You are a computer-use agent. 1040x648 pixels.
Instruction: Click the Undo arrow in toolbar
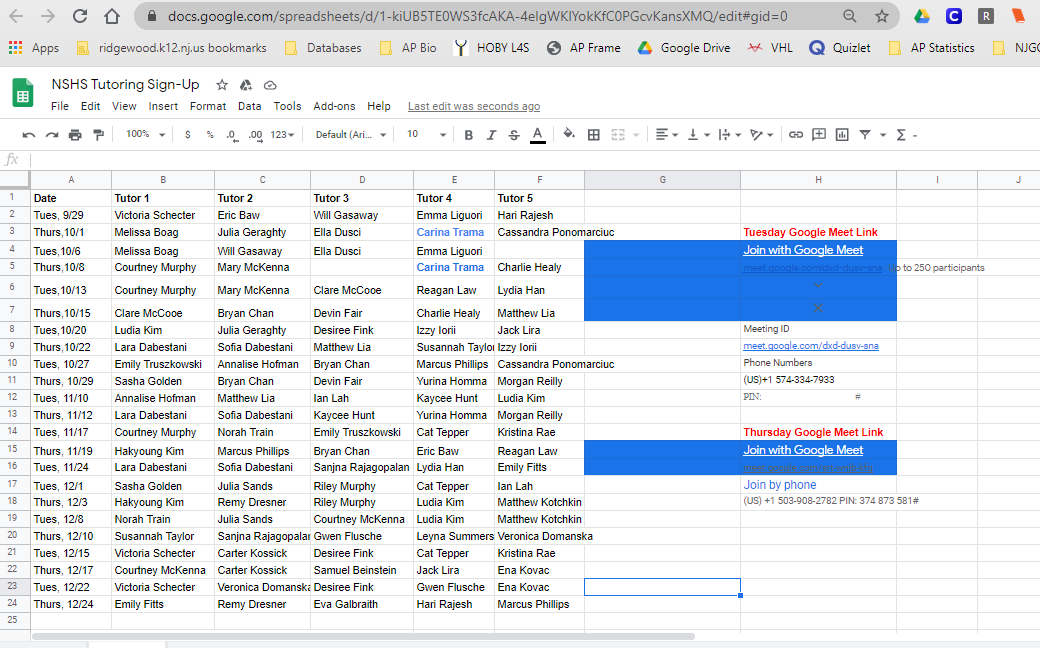pos(28,135)
